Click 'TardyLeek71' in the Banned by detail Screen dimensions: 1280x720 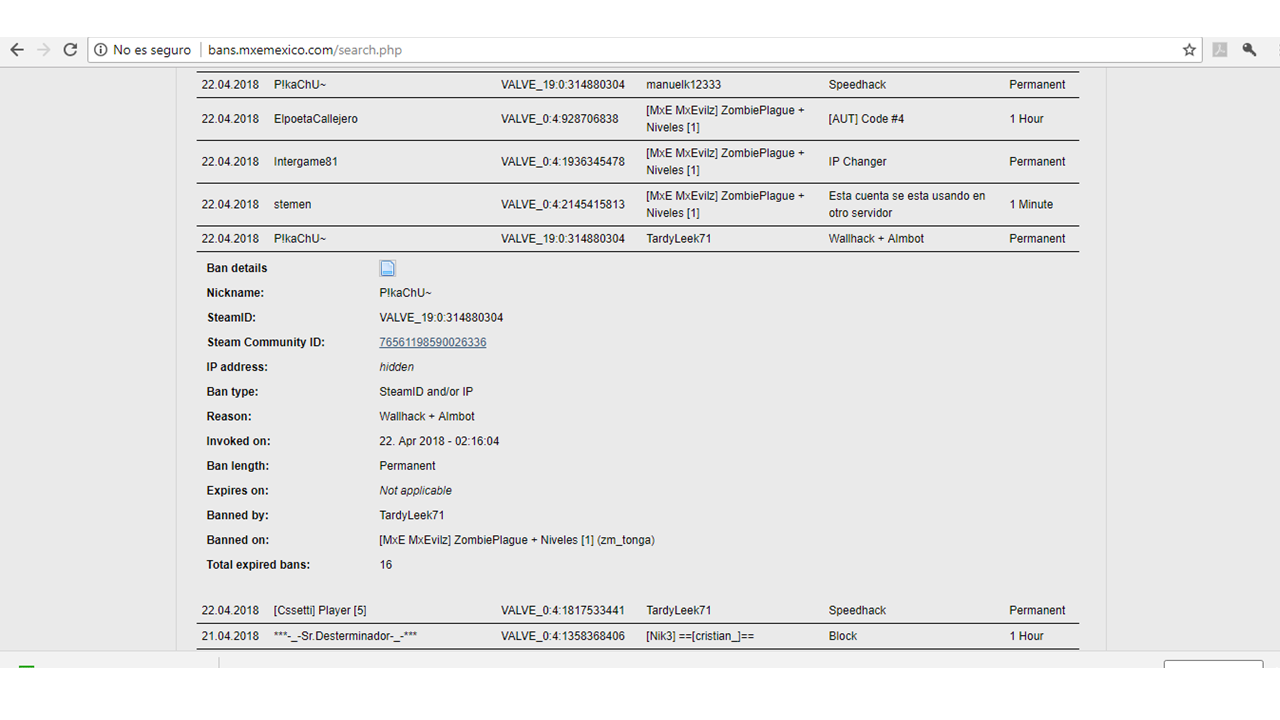pos(412,516)
